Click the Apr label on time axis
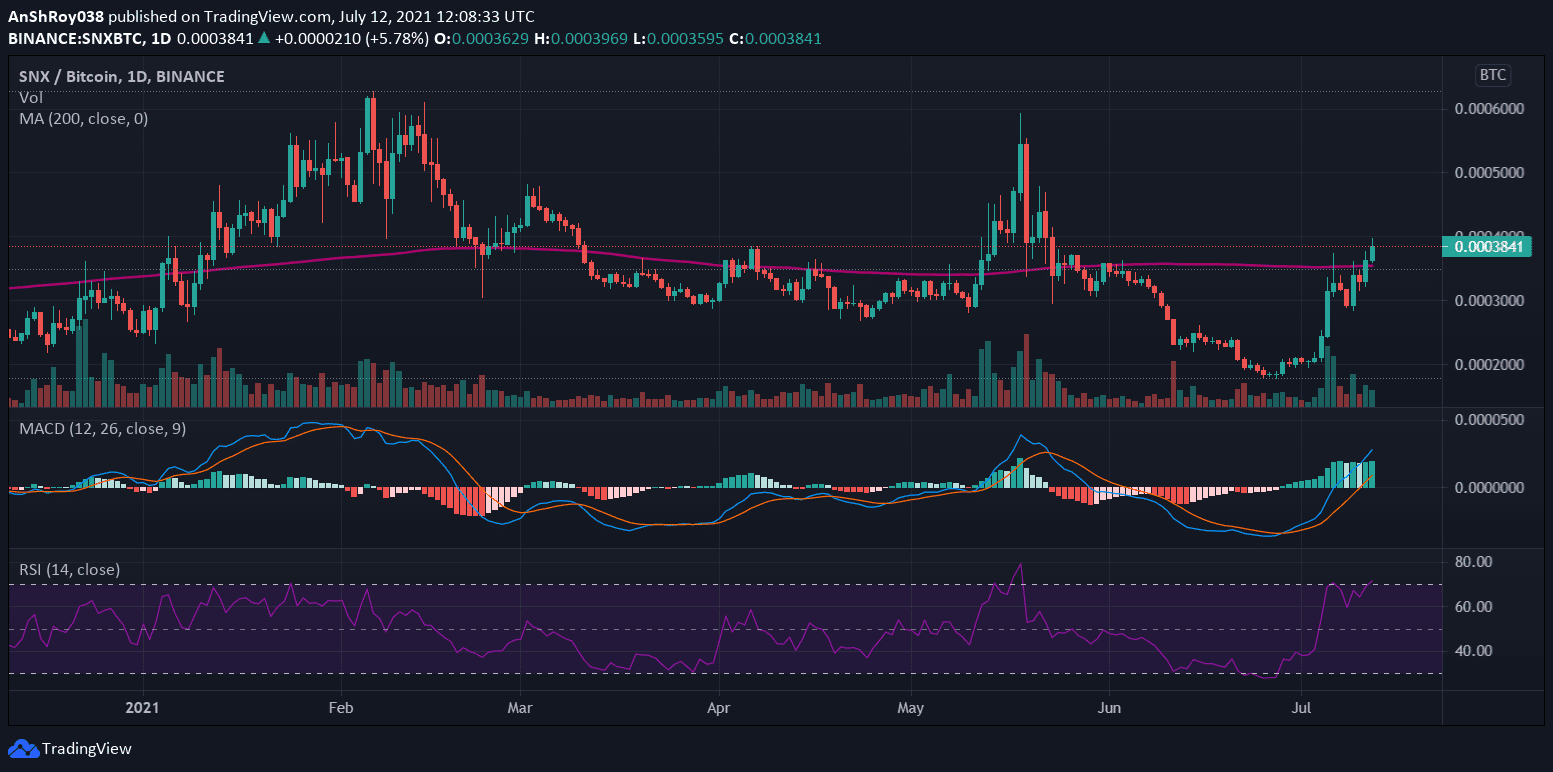This screenshot has height=772, width=1553. pos(718,709)
